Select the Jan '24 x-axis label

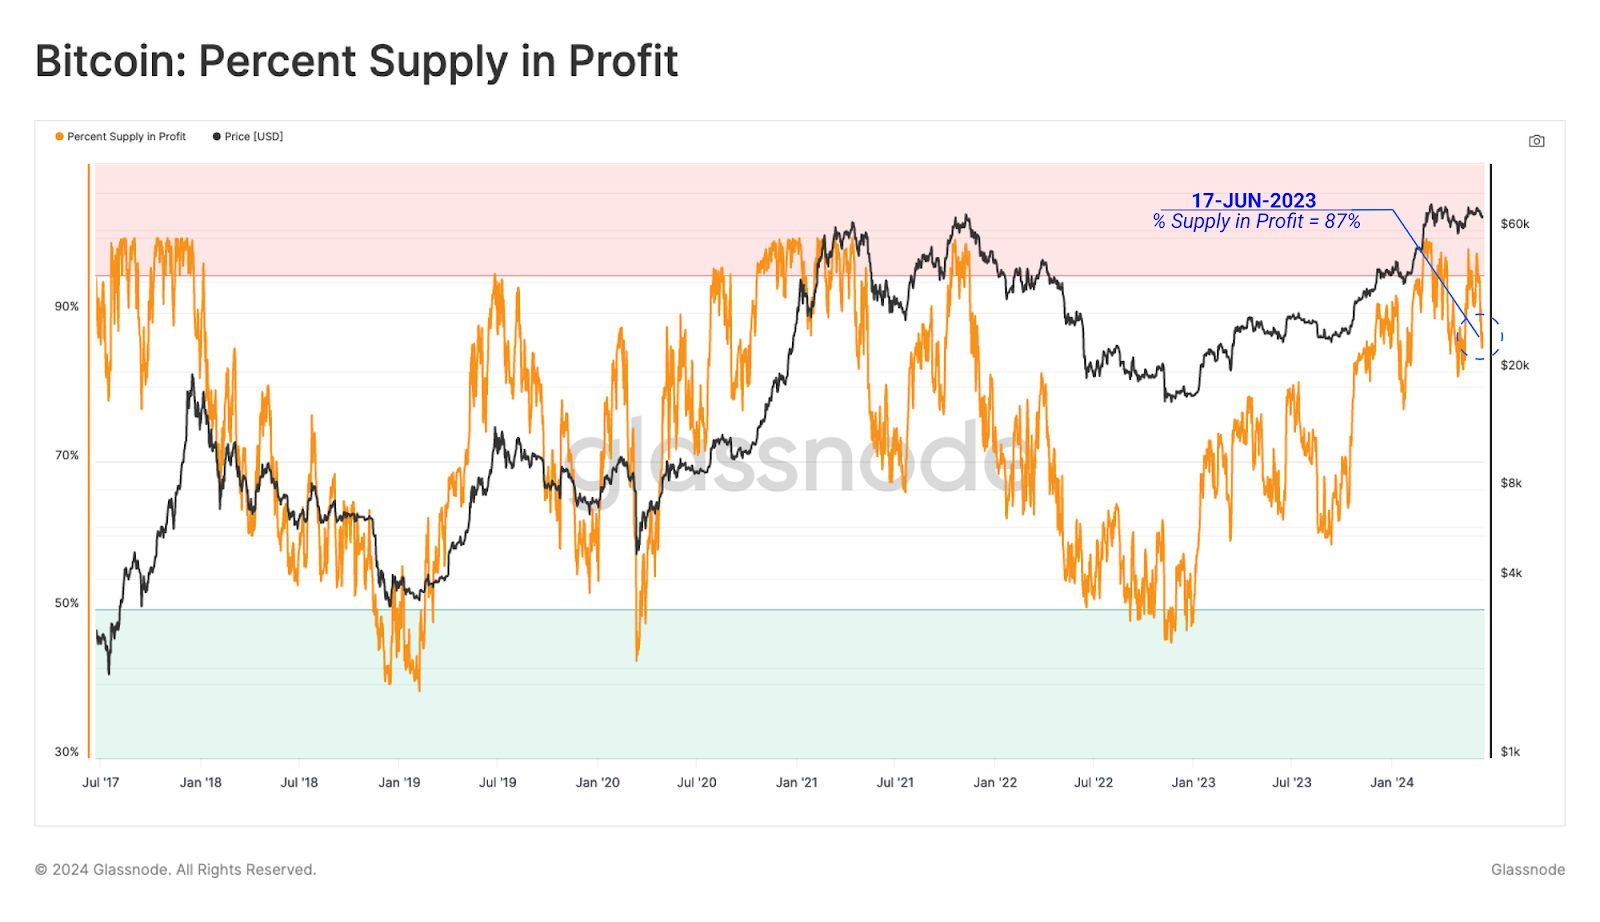click(x=1391, y=782)
